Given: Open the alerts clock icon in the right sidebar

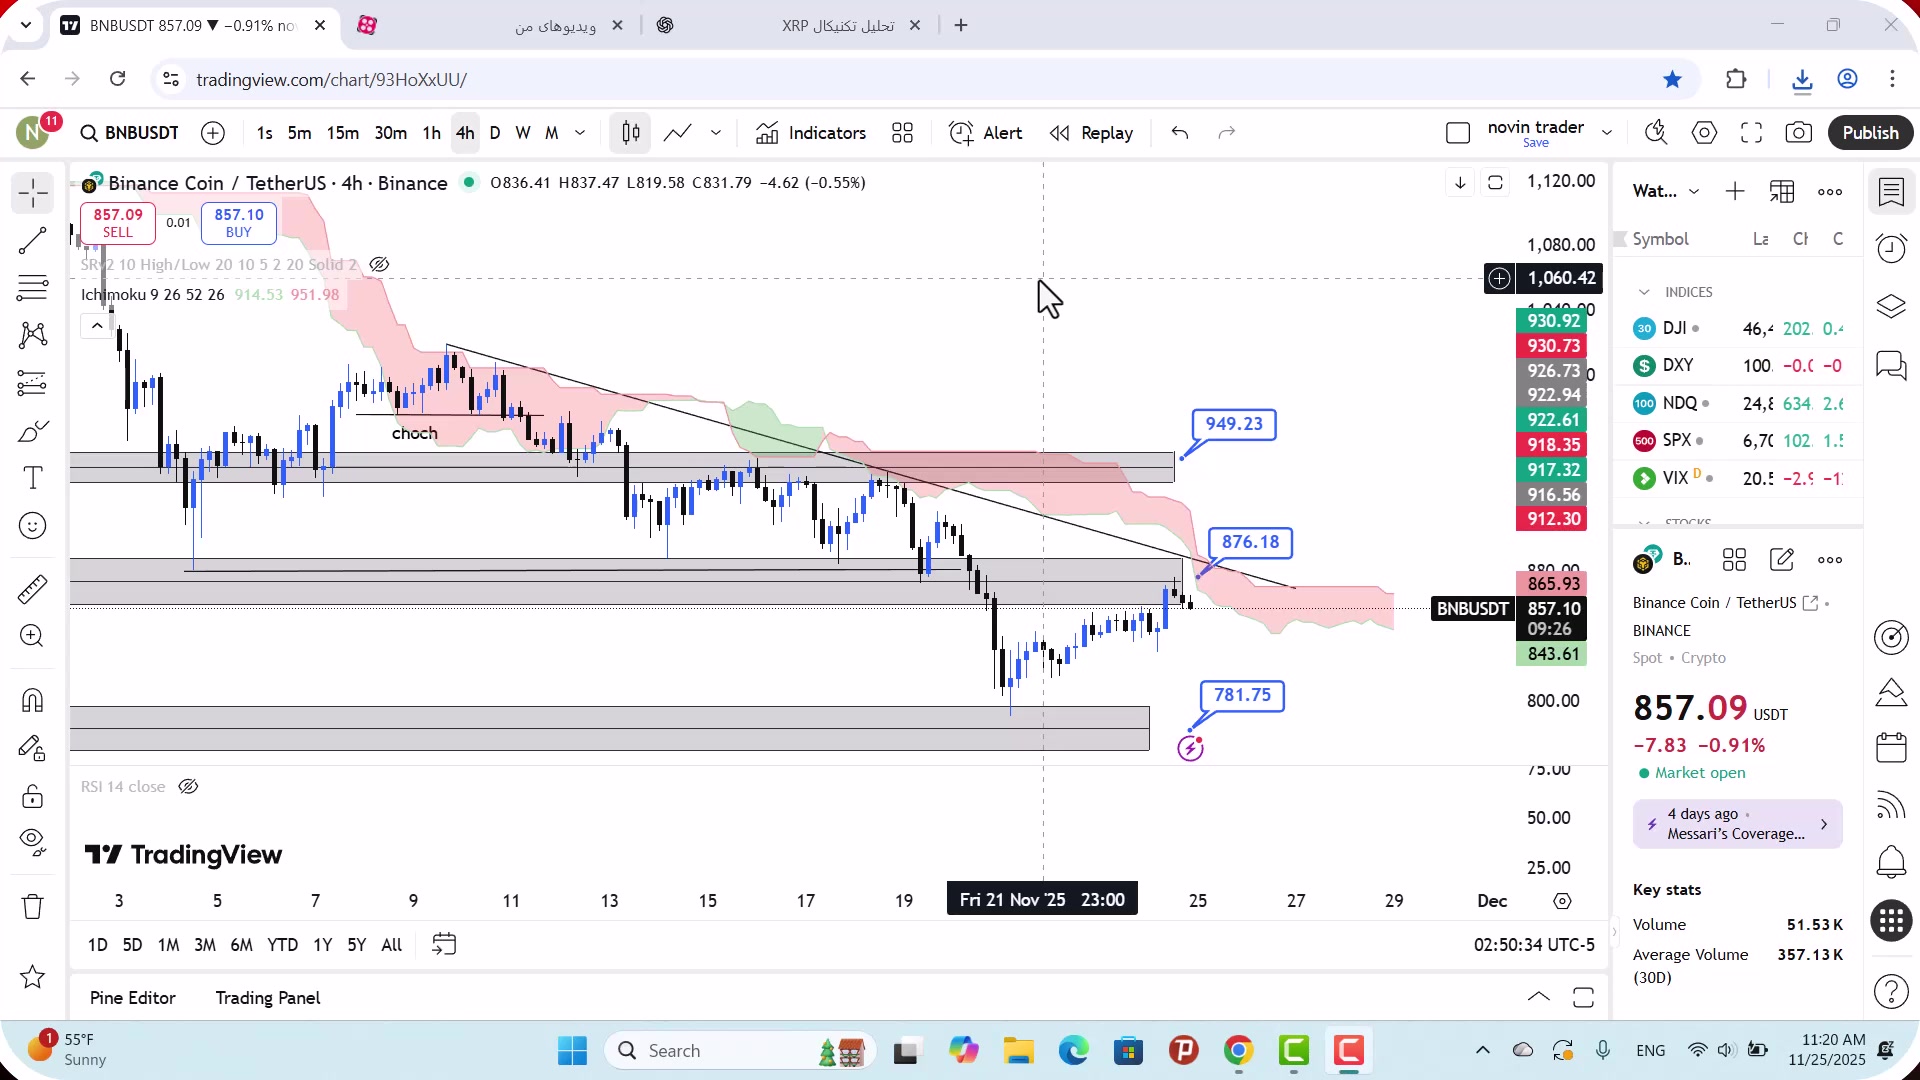Looking at the screenshot, I should [x=1891, y=248].
